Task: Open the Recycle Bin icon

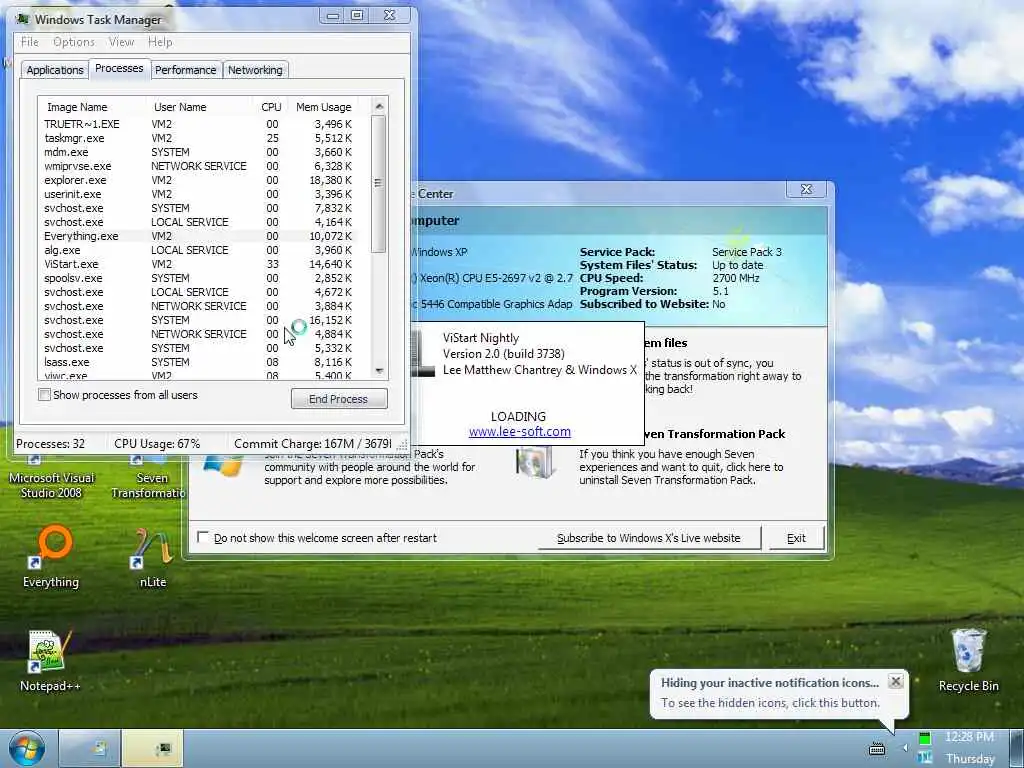Action: pos(968,660)
